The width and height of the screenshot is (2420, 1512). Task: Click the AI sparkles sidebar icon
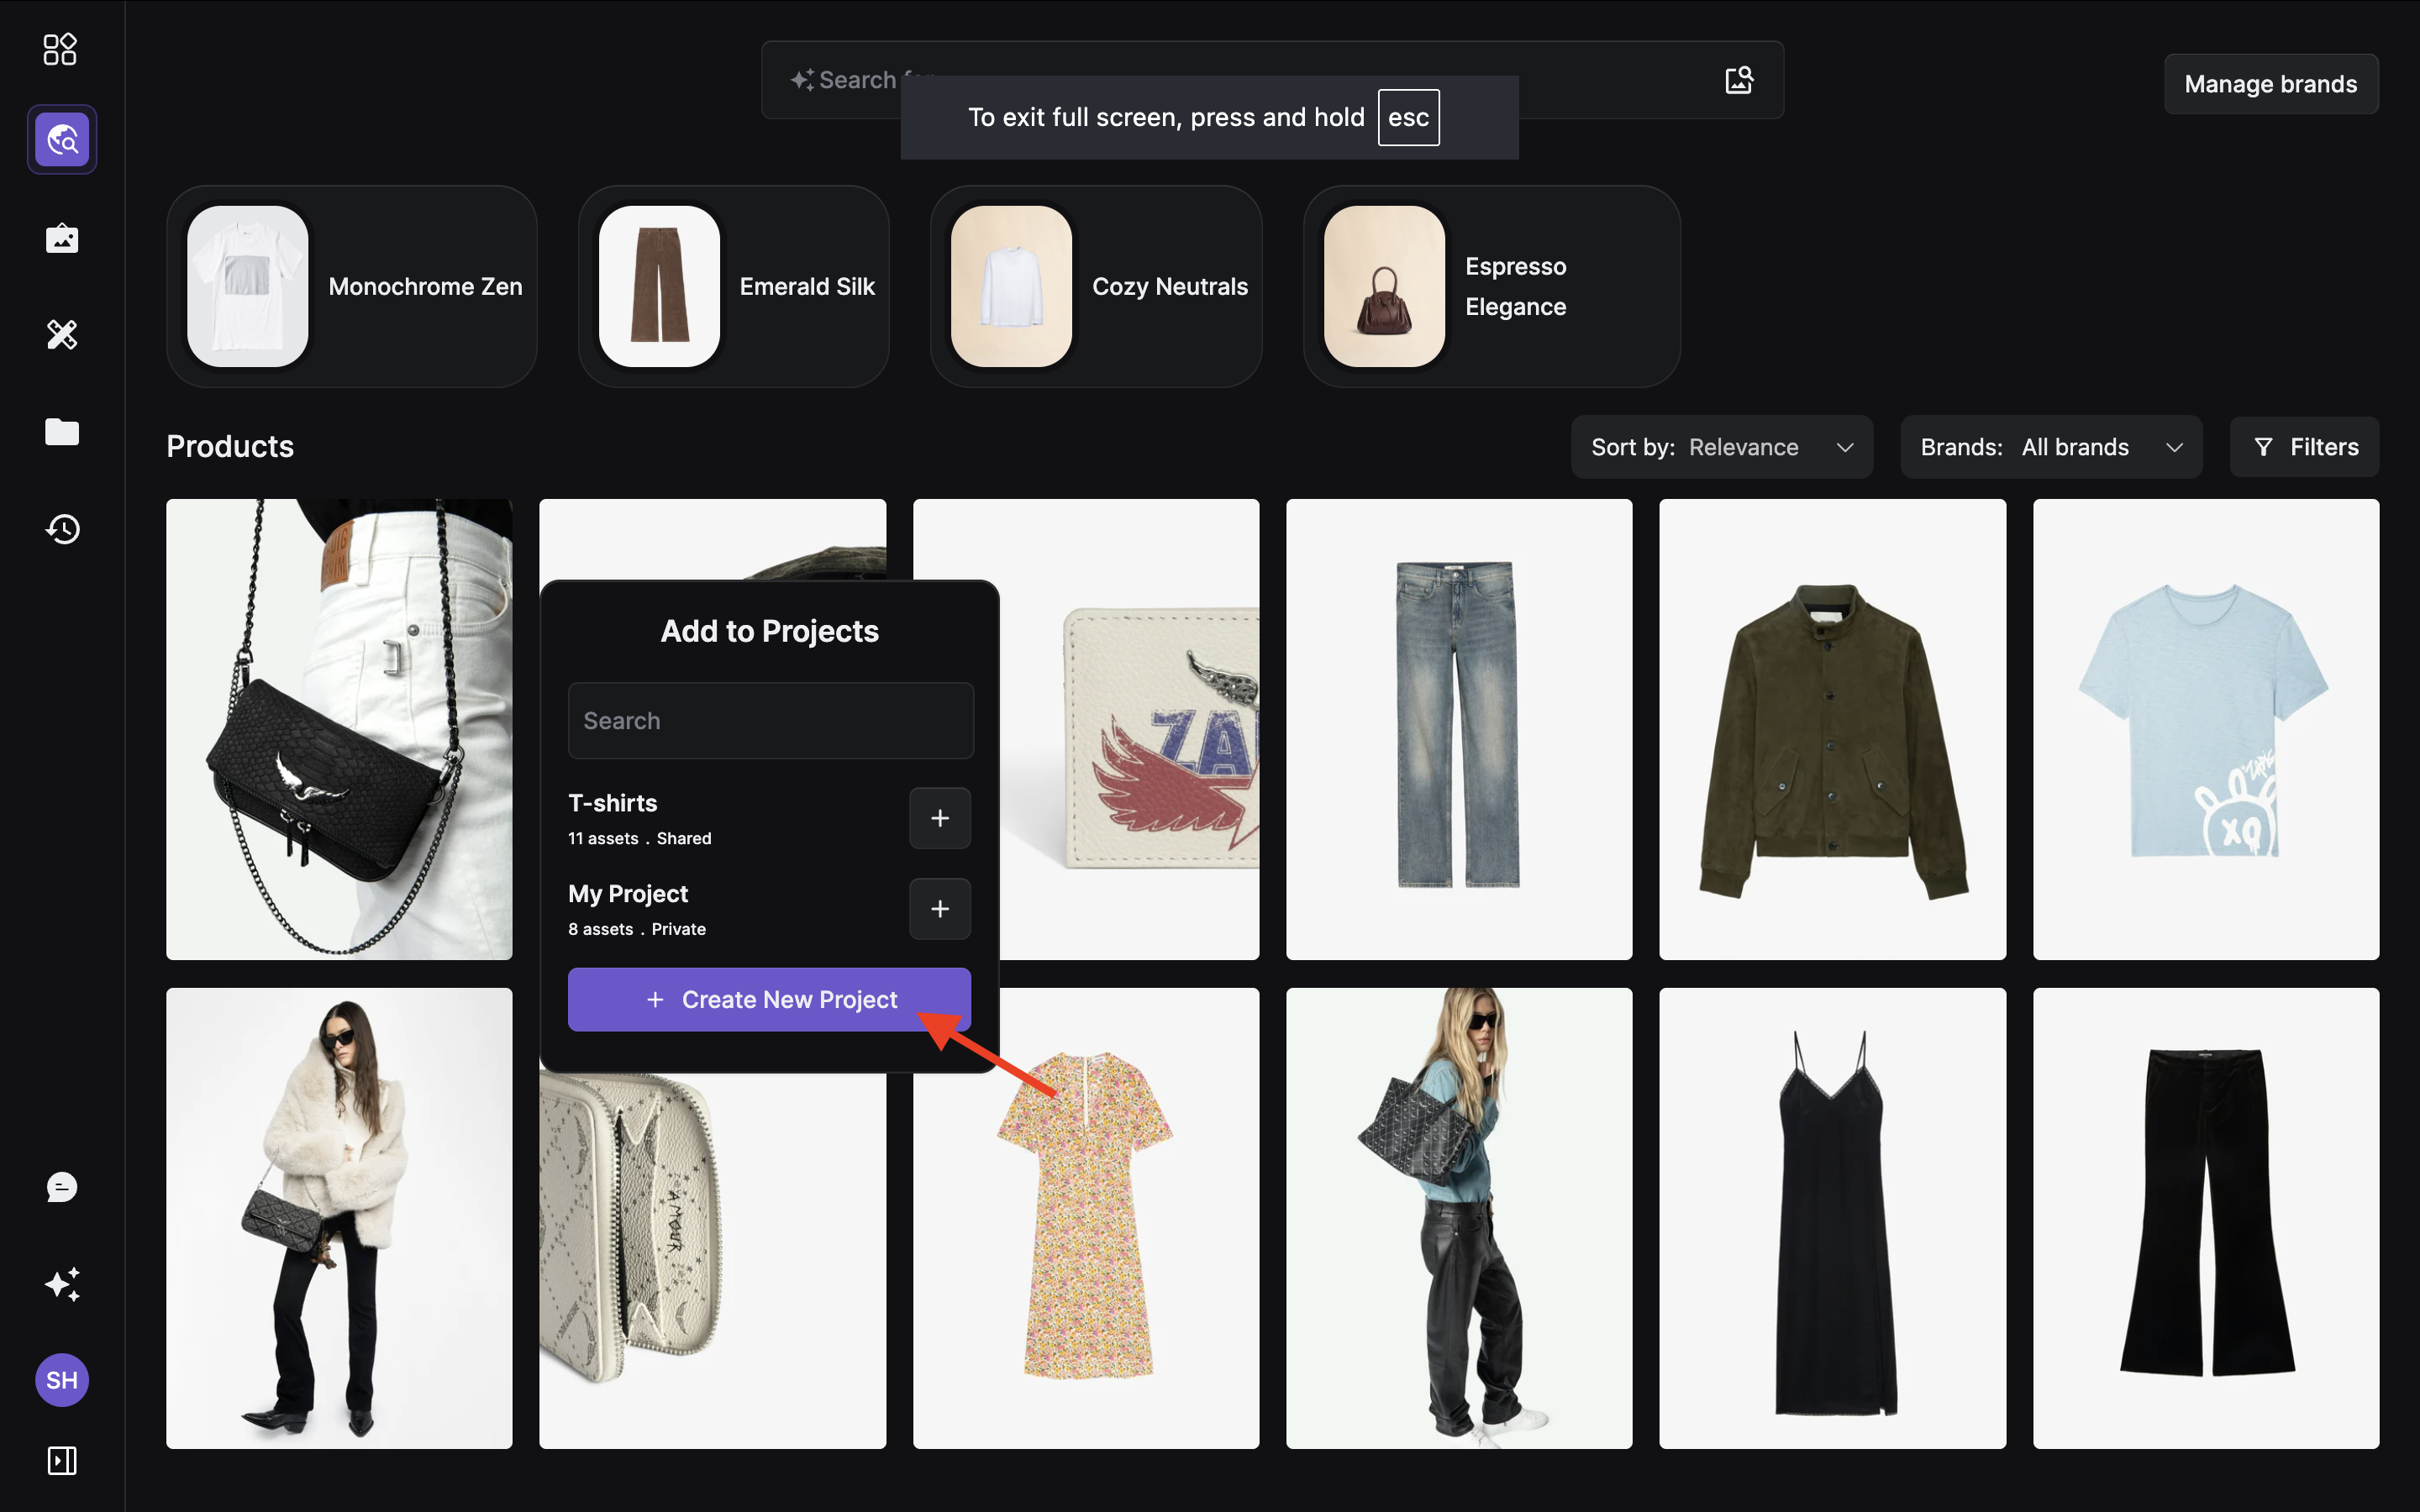click(x=62, y=1284)
